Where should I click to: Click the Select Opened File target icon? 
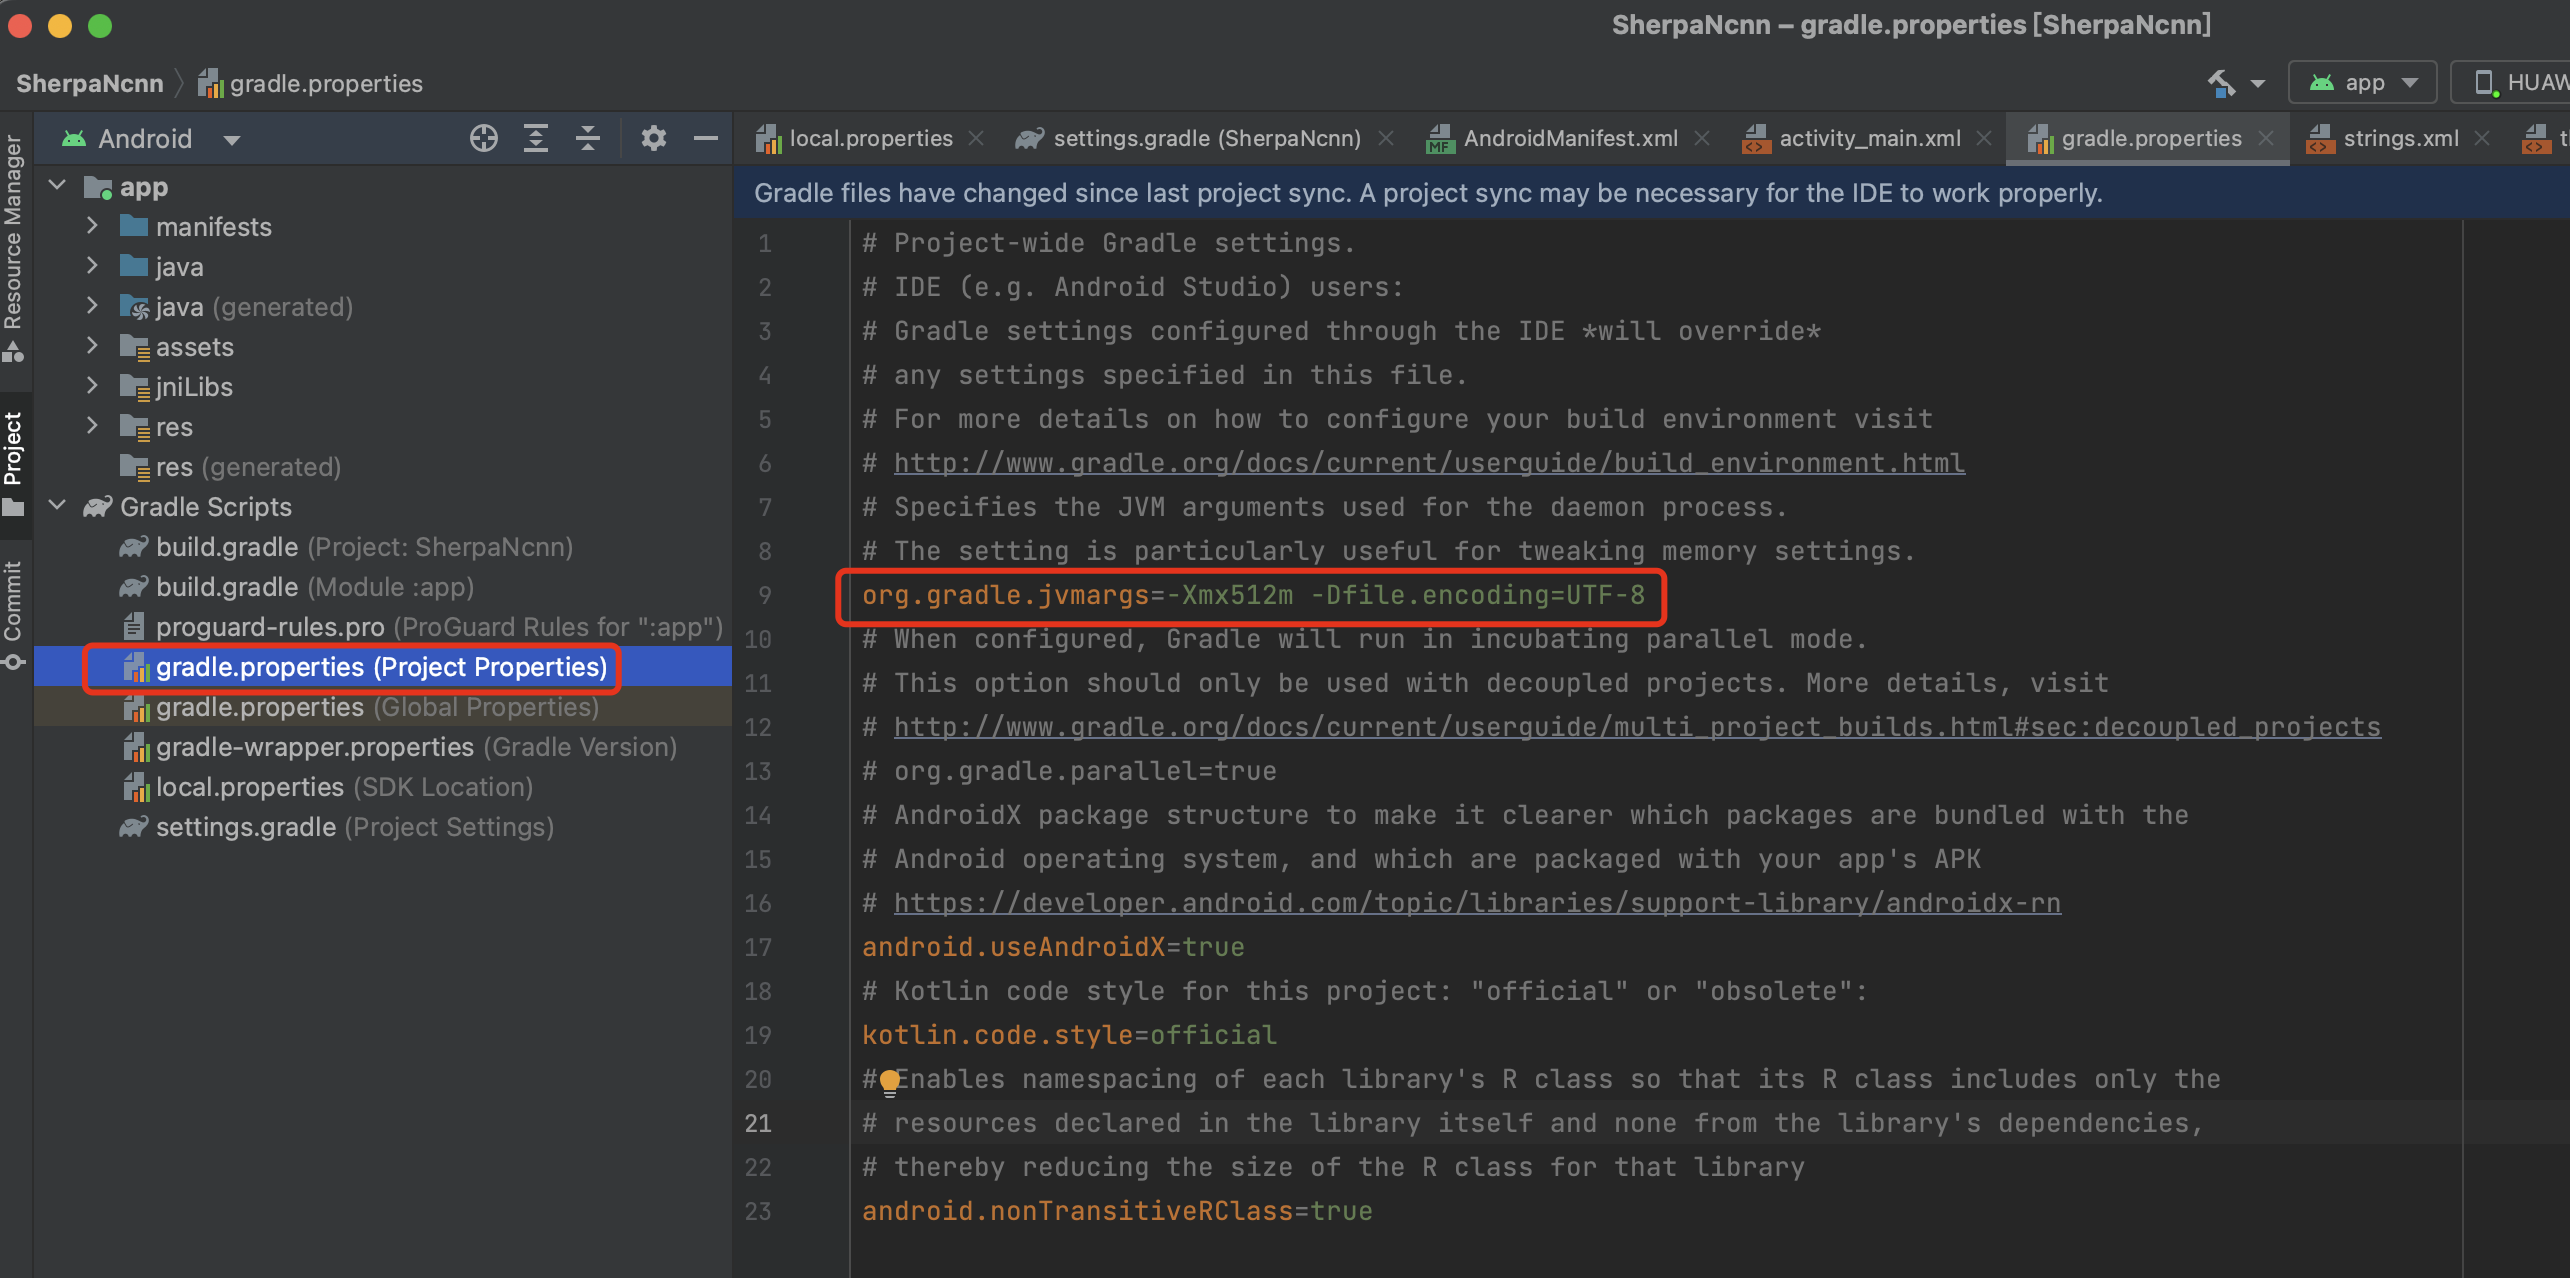(x=484, y=138)
